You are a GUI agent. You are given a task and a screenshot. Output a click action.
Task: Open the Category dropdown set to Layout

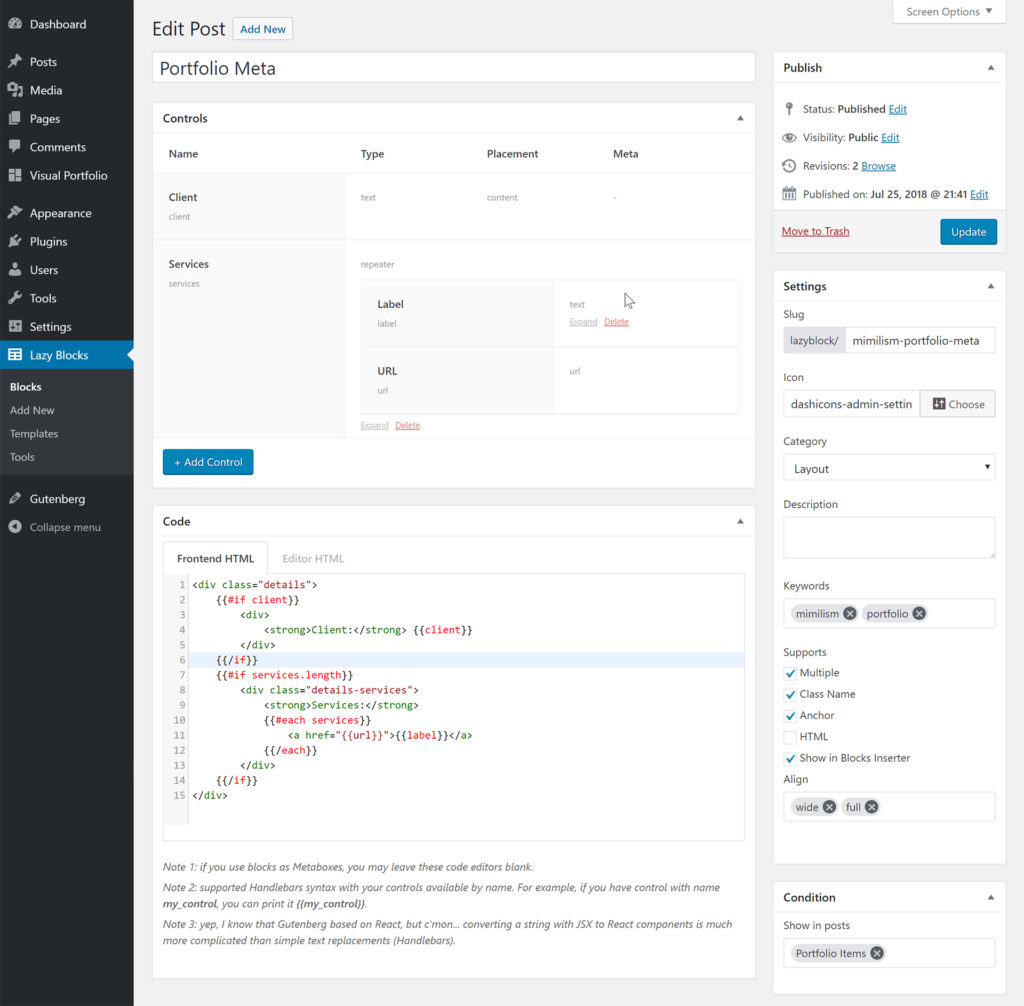coord(888,467)
